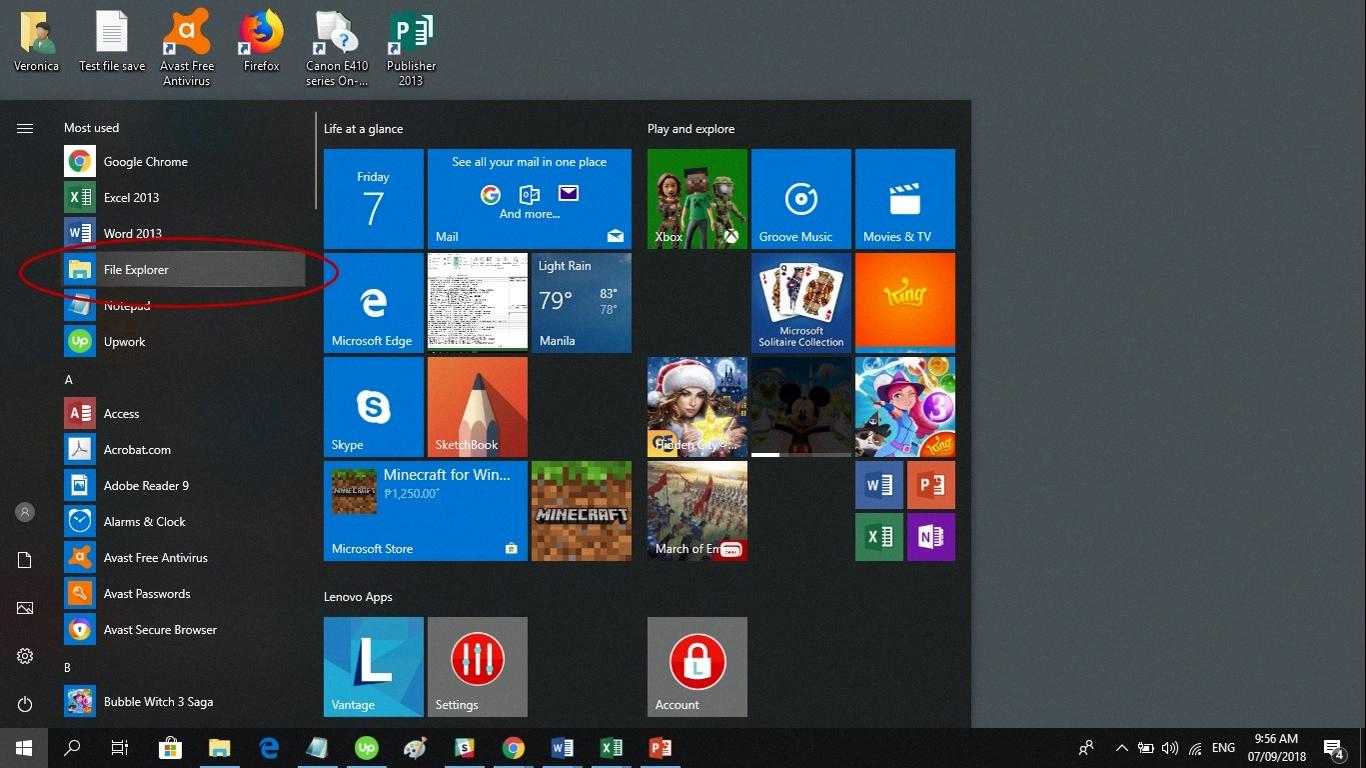The width and height of the screenshot is (1366, 768).
Task: Open Task View on the taskbar
Action: [x=120, y=748]
